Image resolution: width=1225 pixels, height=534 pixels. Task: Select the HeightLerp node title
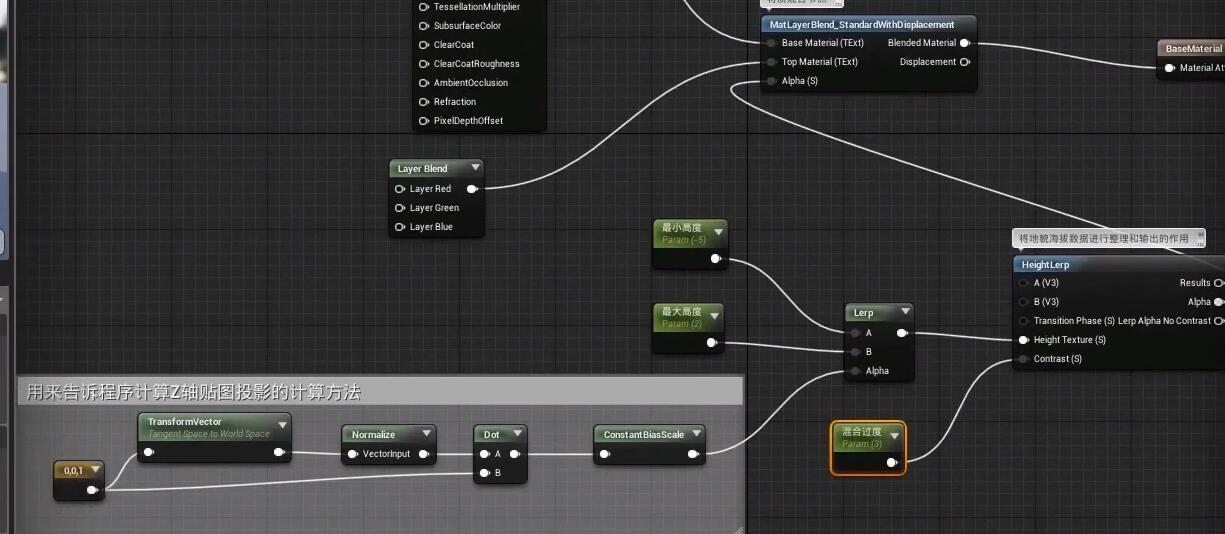coord(1045,265)
